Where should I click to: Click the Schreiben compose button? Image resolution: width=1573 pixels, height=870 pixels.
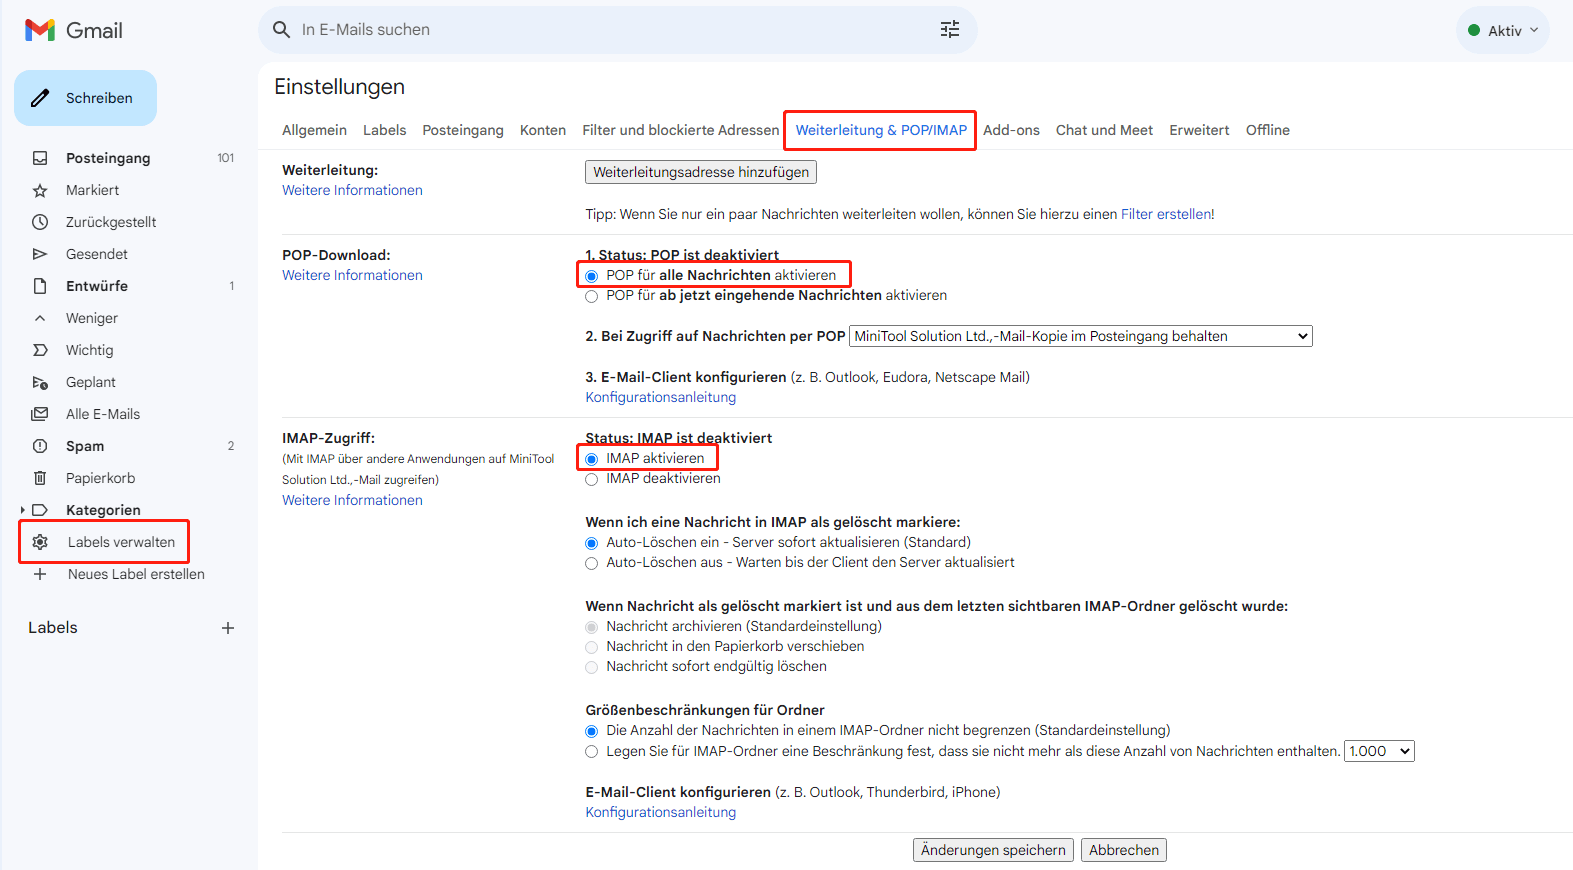tap(85, 98)
